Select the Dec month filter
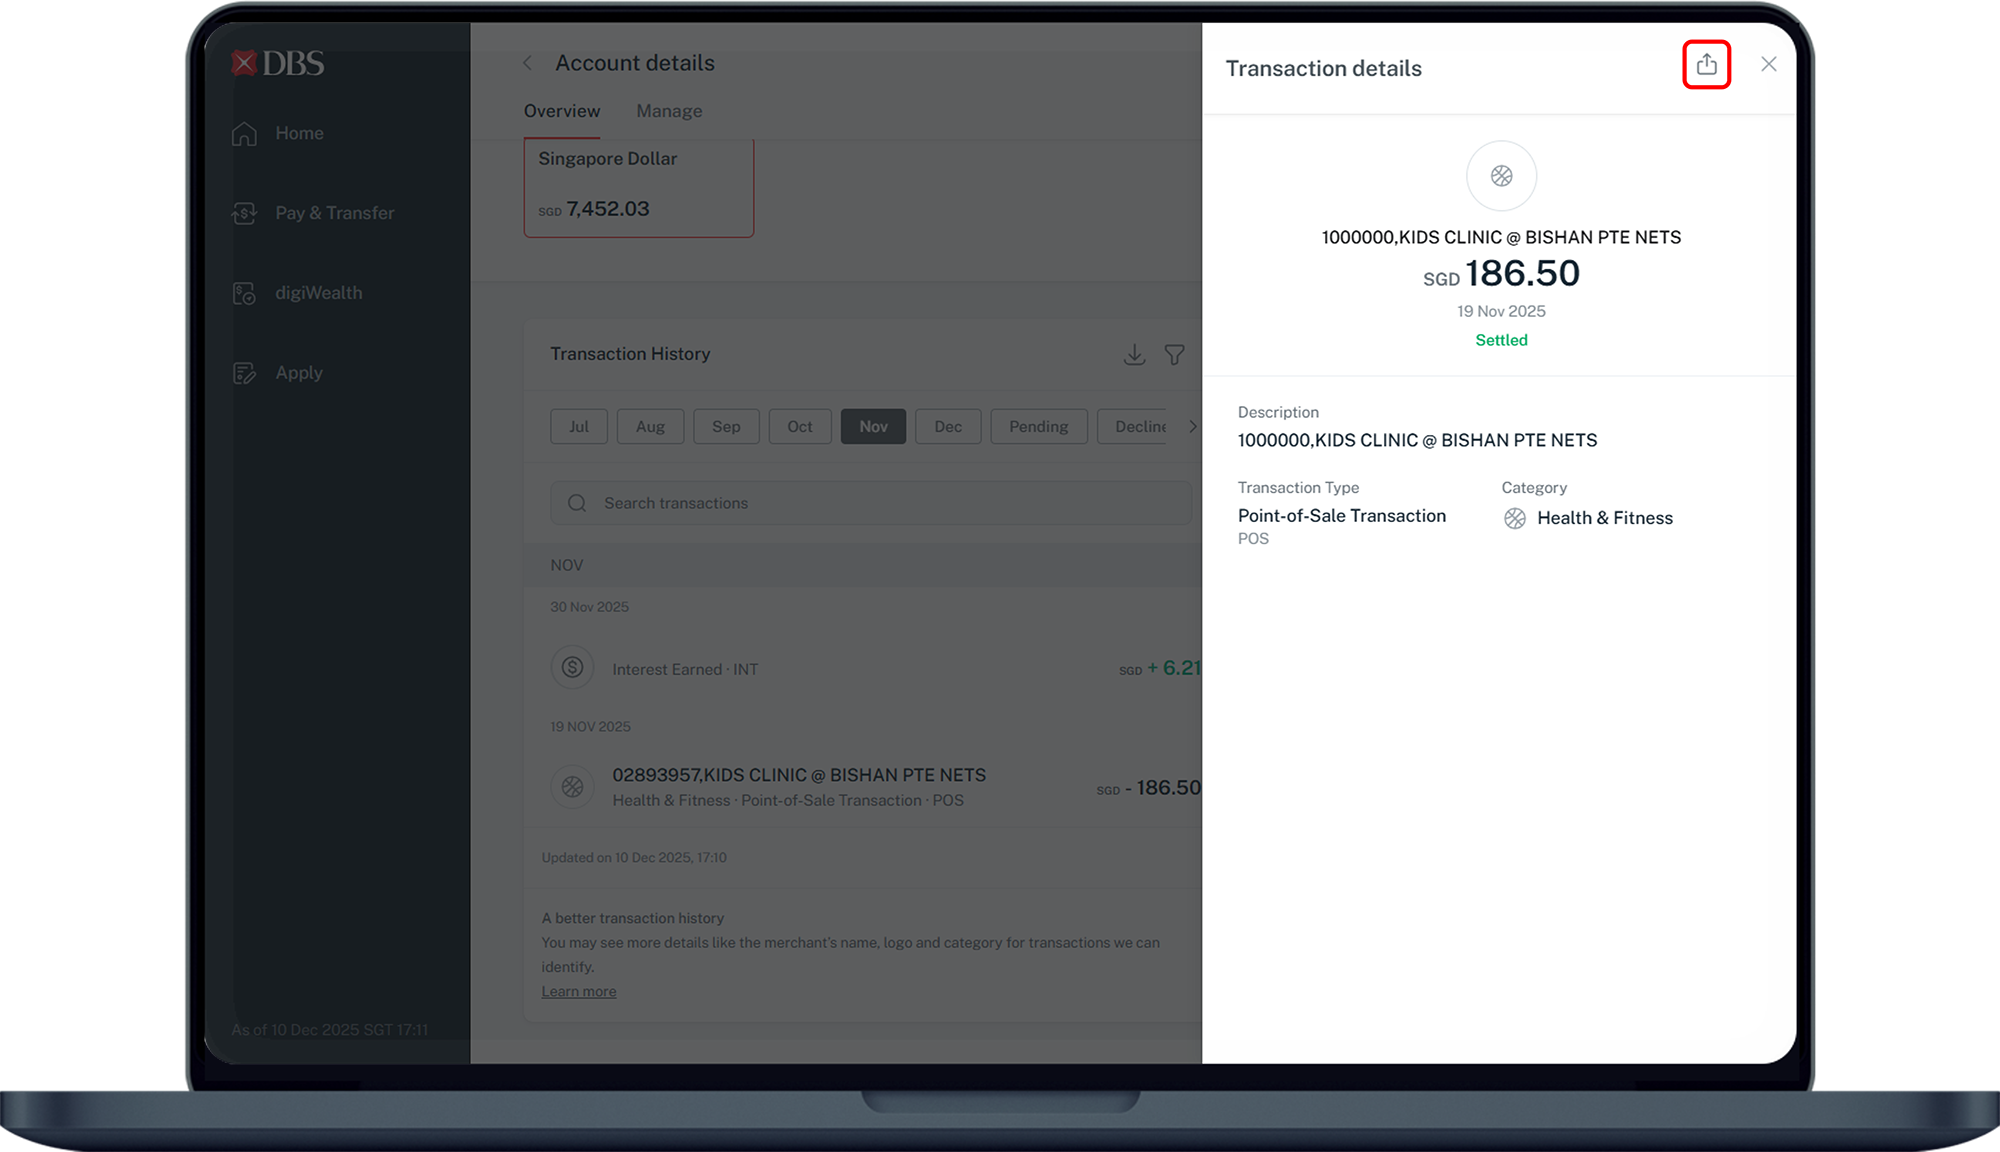Viewport: 2000px width, 1152px height. click(947, 427)
